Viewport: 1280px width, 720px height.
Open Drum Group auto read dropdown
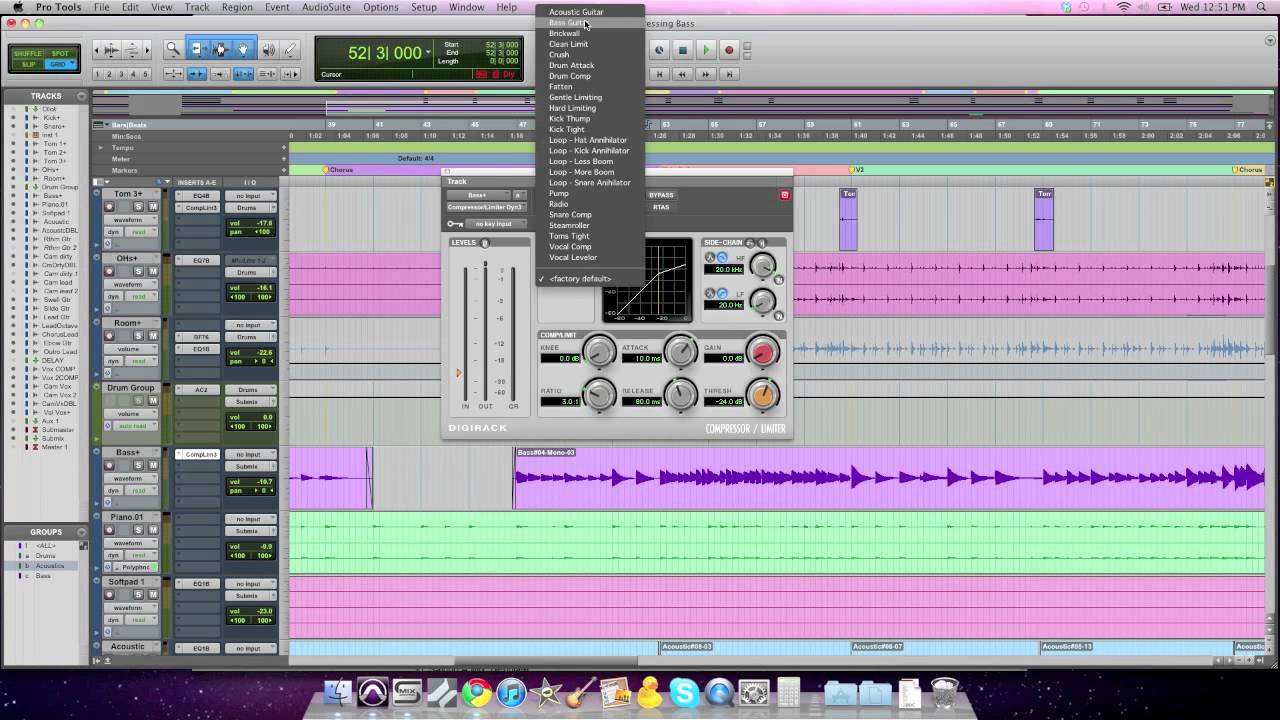pyautogui.click(x=133, y=426)
